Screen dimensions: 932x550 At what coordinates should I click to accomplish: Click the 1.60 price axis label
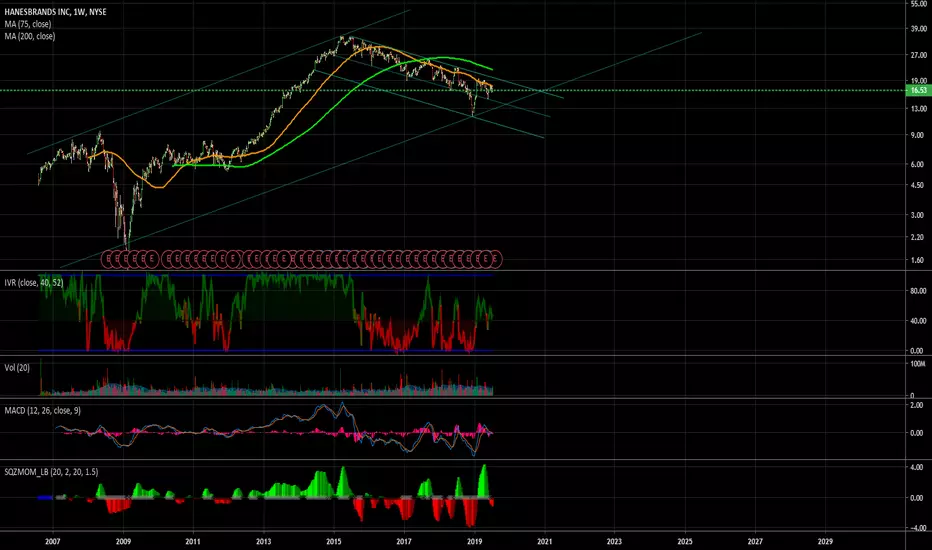[918, 260]
